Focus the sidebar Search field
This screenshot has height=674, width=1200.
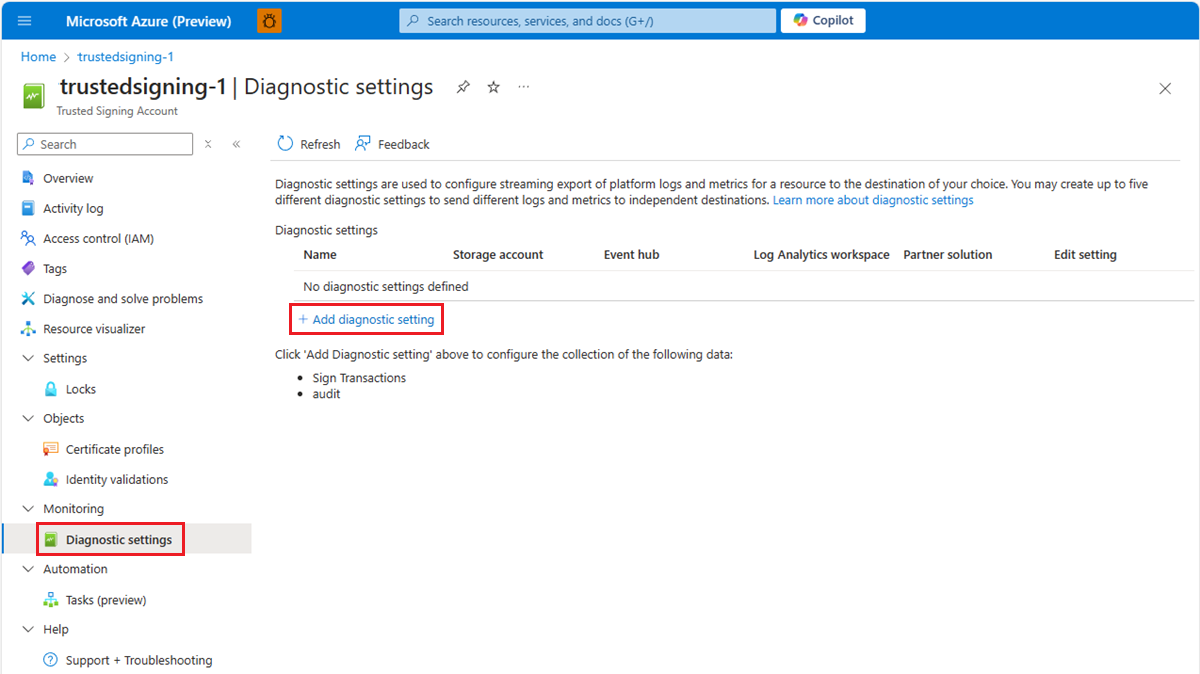pyautogui.click(x=105, y=144)
